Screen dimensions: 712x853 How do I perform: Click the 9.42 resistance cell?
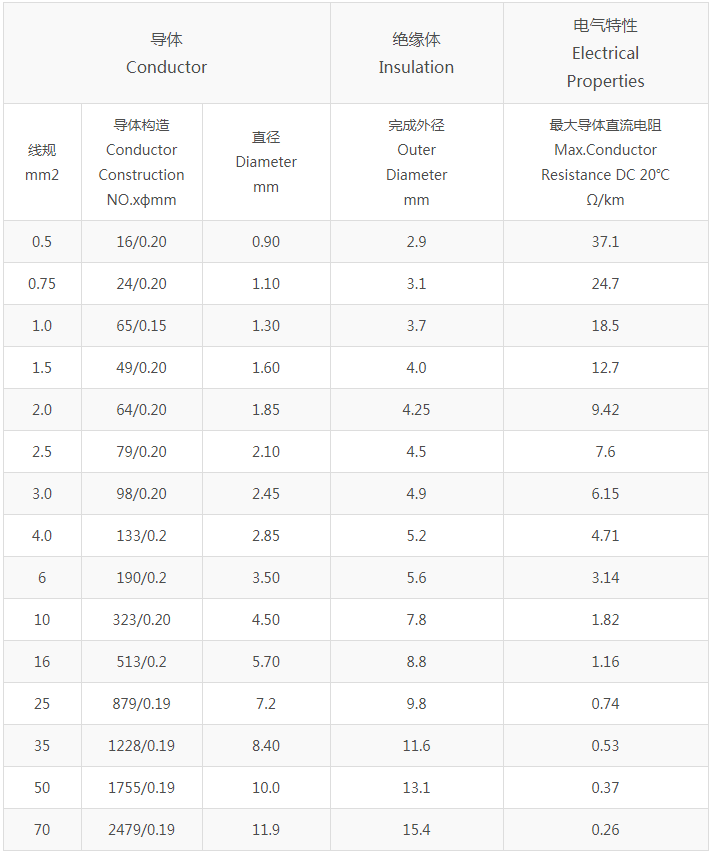tap(605, 410)
